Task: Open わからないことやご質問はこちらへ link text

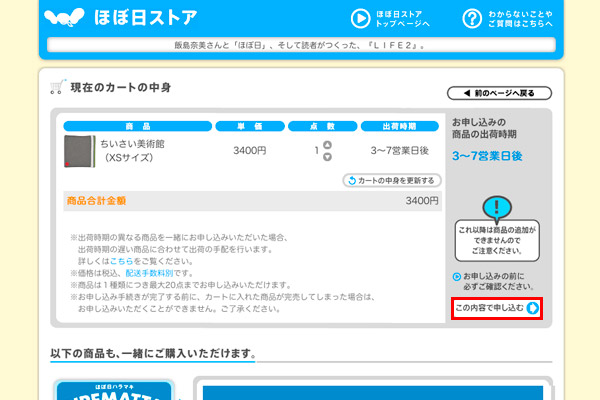Action: click(520, 18)
